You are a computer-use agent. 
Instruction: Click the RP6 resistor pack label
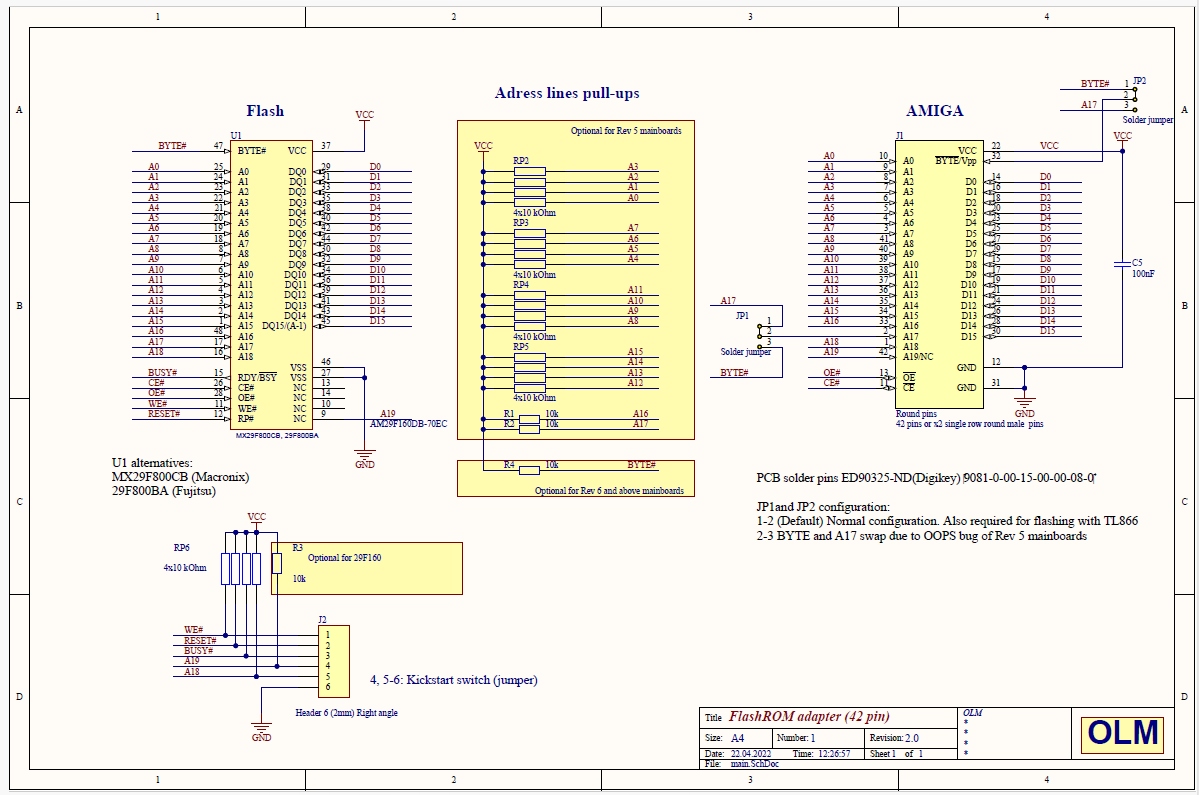181,548
